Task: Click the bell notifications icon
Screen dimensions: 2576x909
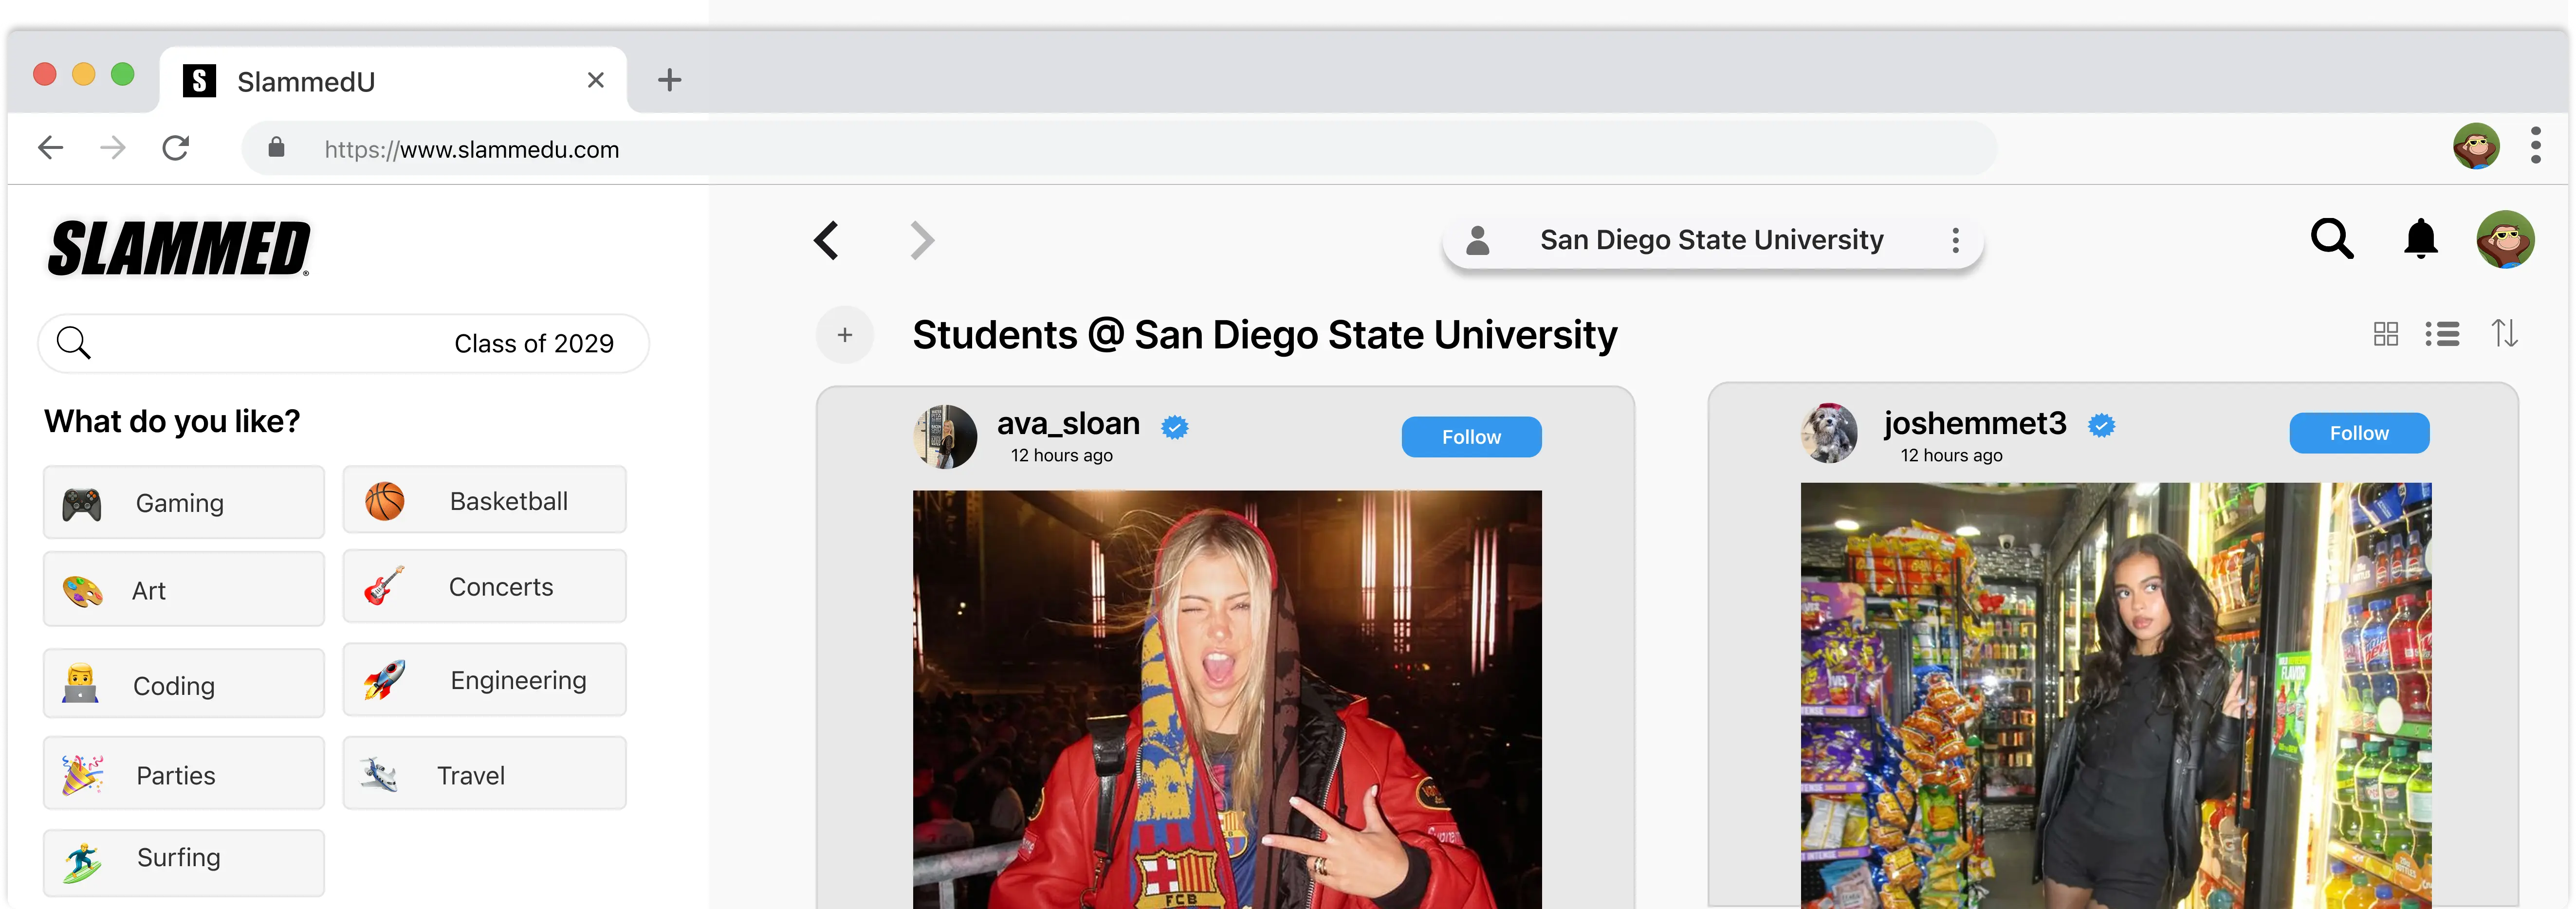Action: click(x=2420, y=240)
